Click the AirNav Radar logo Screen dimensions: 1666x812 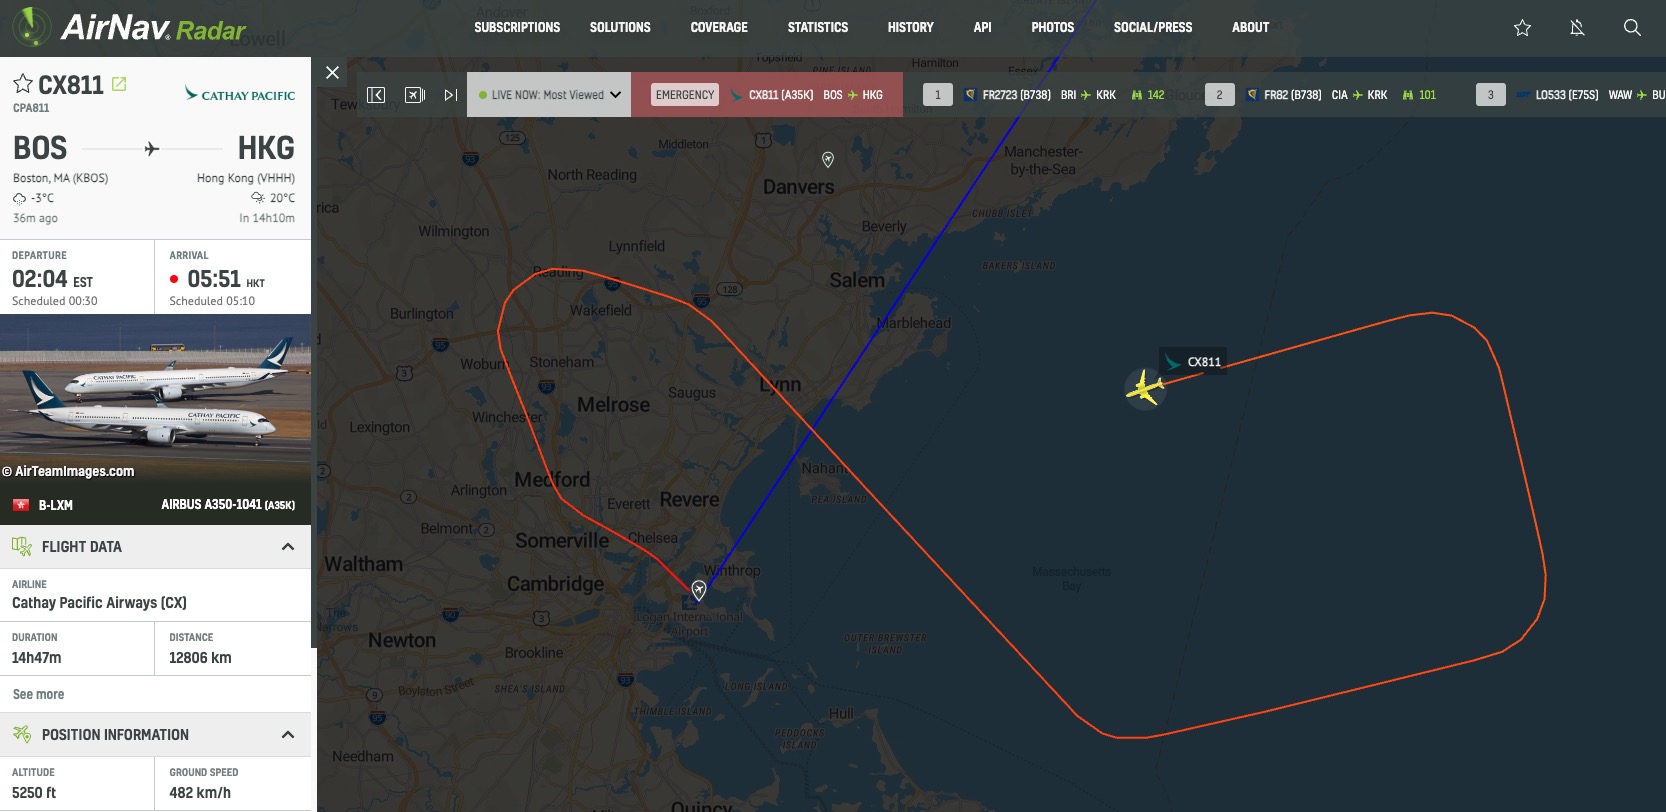click(130, 28)
